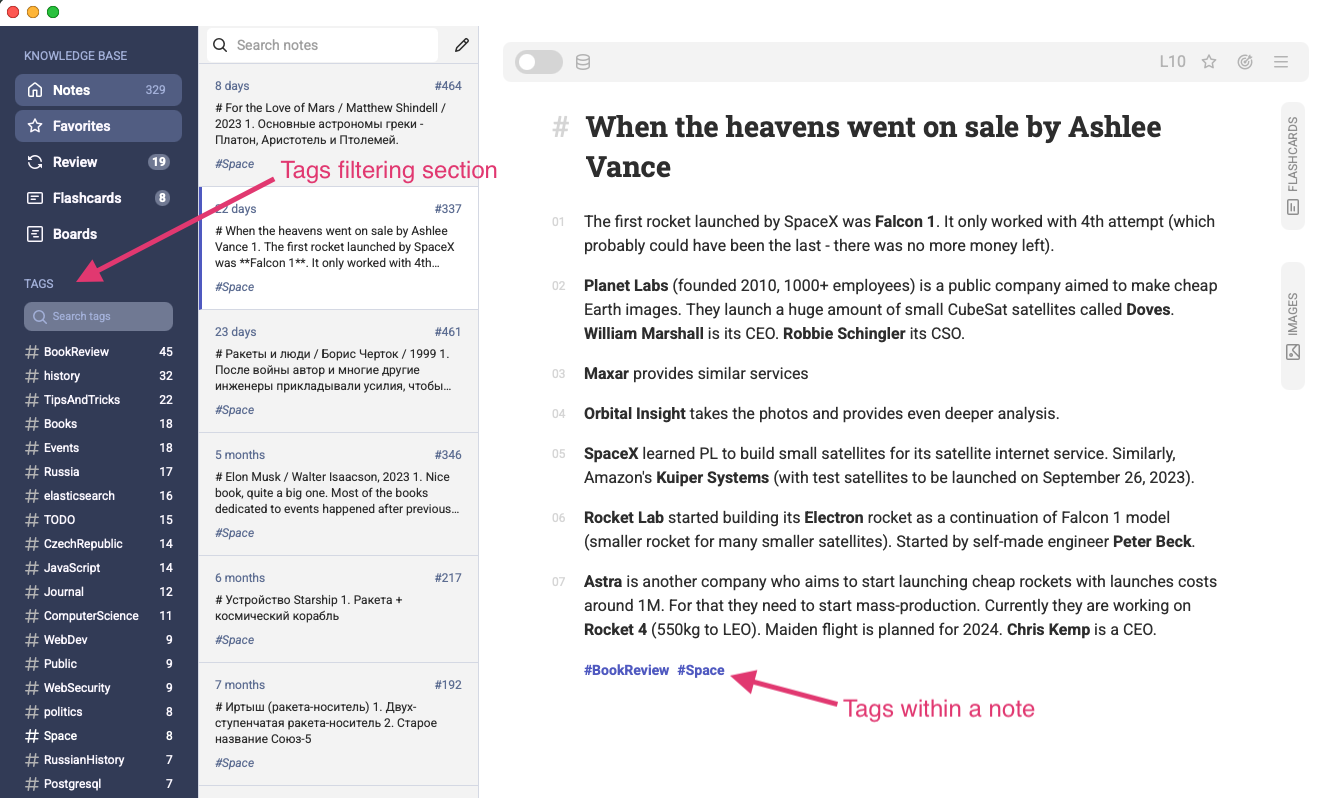This screenshot has height=798, width=1325.
Task: Toggle the favorite star for this note
Action: click(1209, 61)
